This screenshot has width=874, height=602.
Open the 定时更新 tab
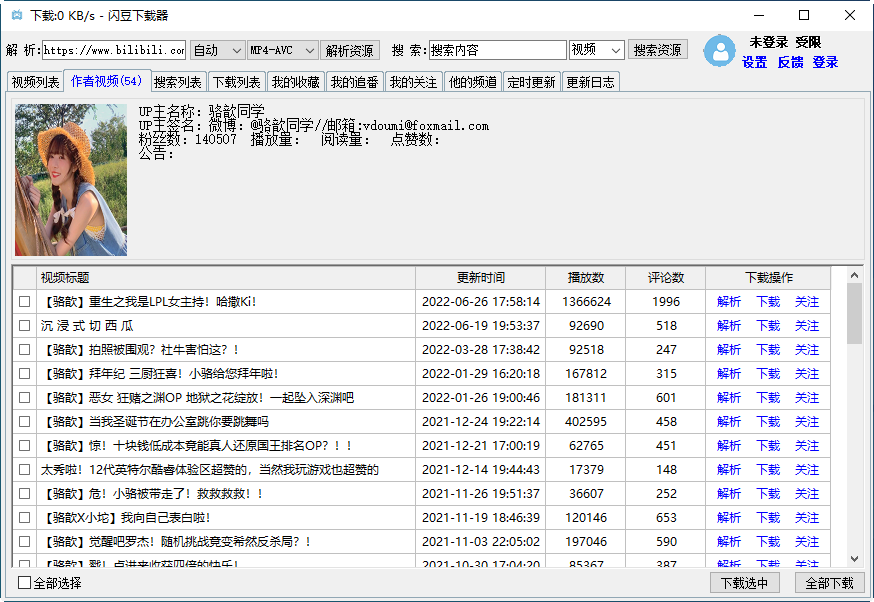[x=531, y=82]
